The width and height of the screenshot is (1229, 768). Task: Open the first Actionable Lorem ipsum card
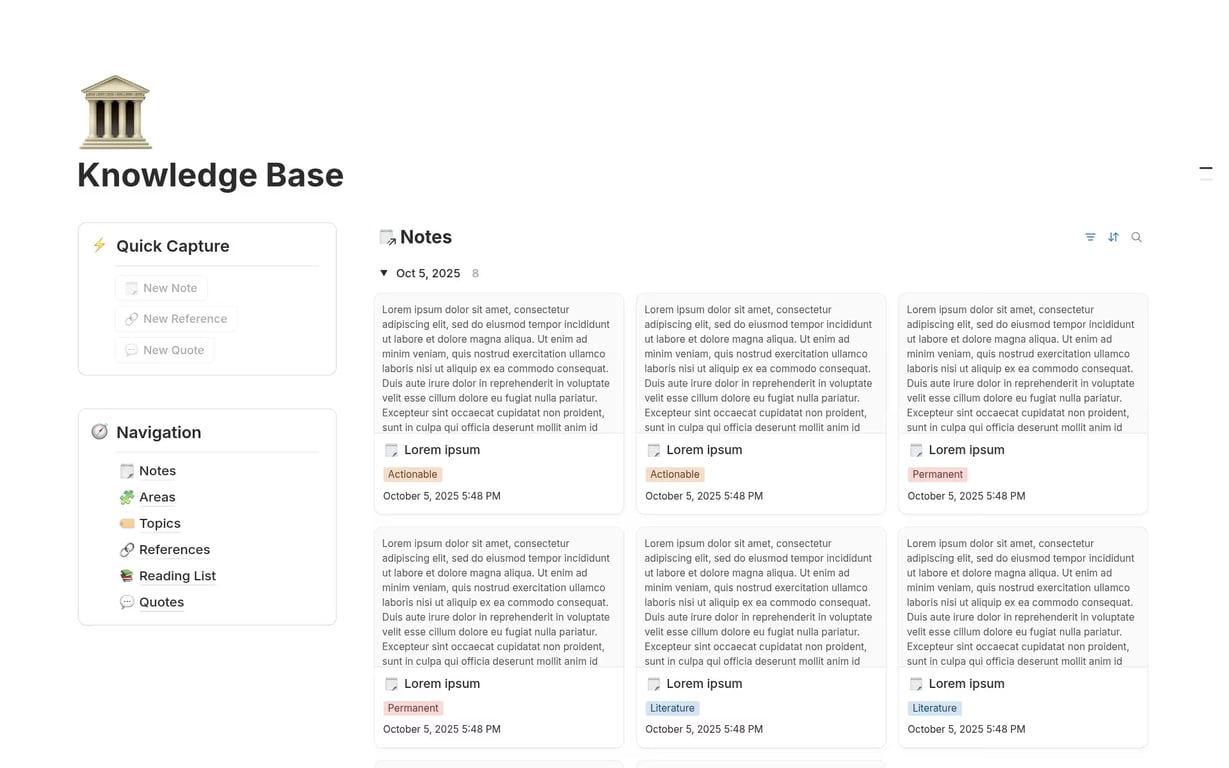[x=441, y=450]
